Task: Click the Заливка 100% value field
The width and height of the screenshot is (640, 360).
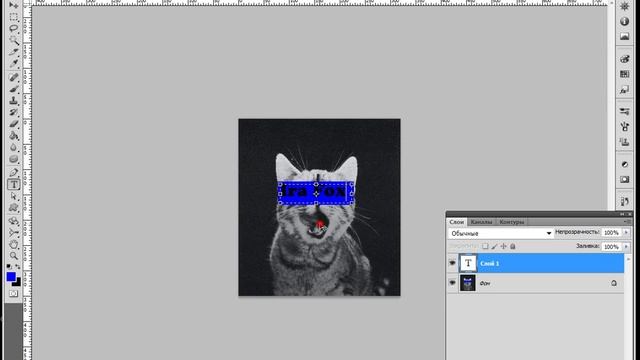Action: tap(611, 247)
